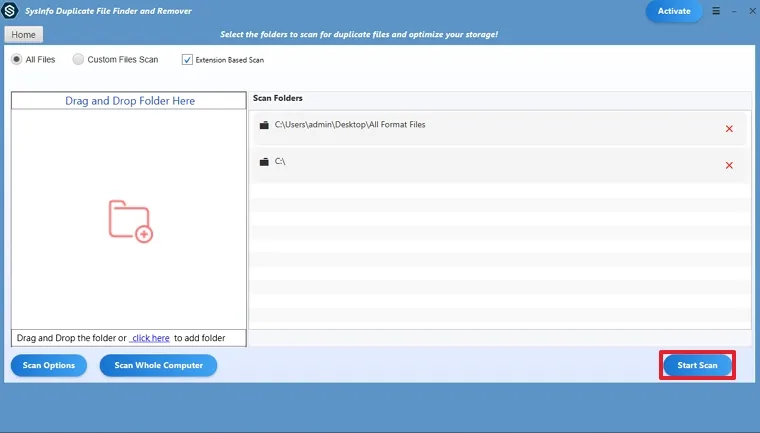Start the scan with Start Scan button
Screen dimensions: 760x433
click(697, 365)
